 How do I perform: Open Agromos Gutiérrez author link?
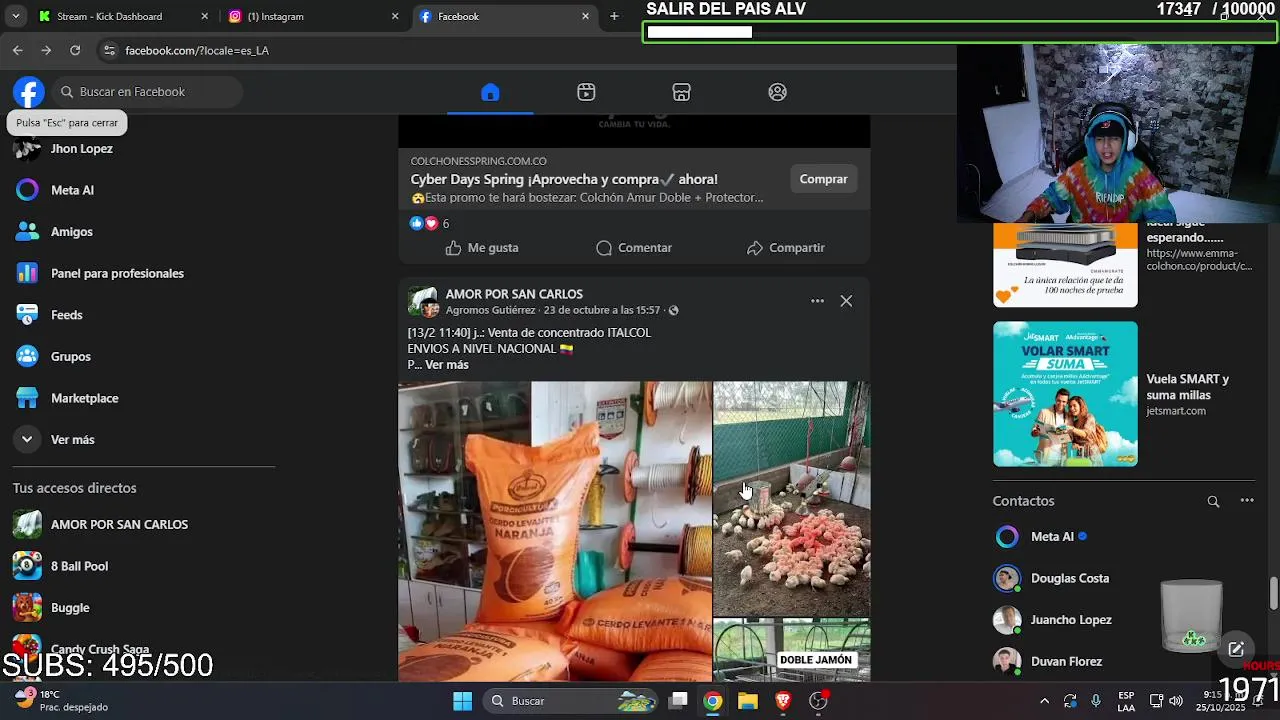490,310
